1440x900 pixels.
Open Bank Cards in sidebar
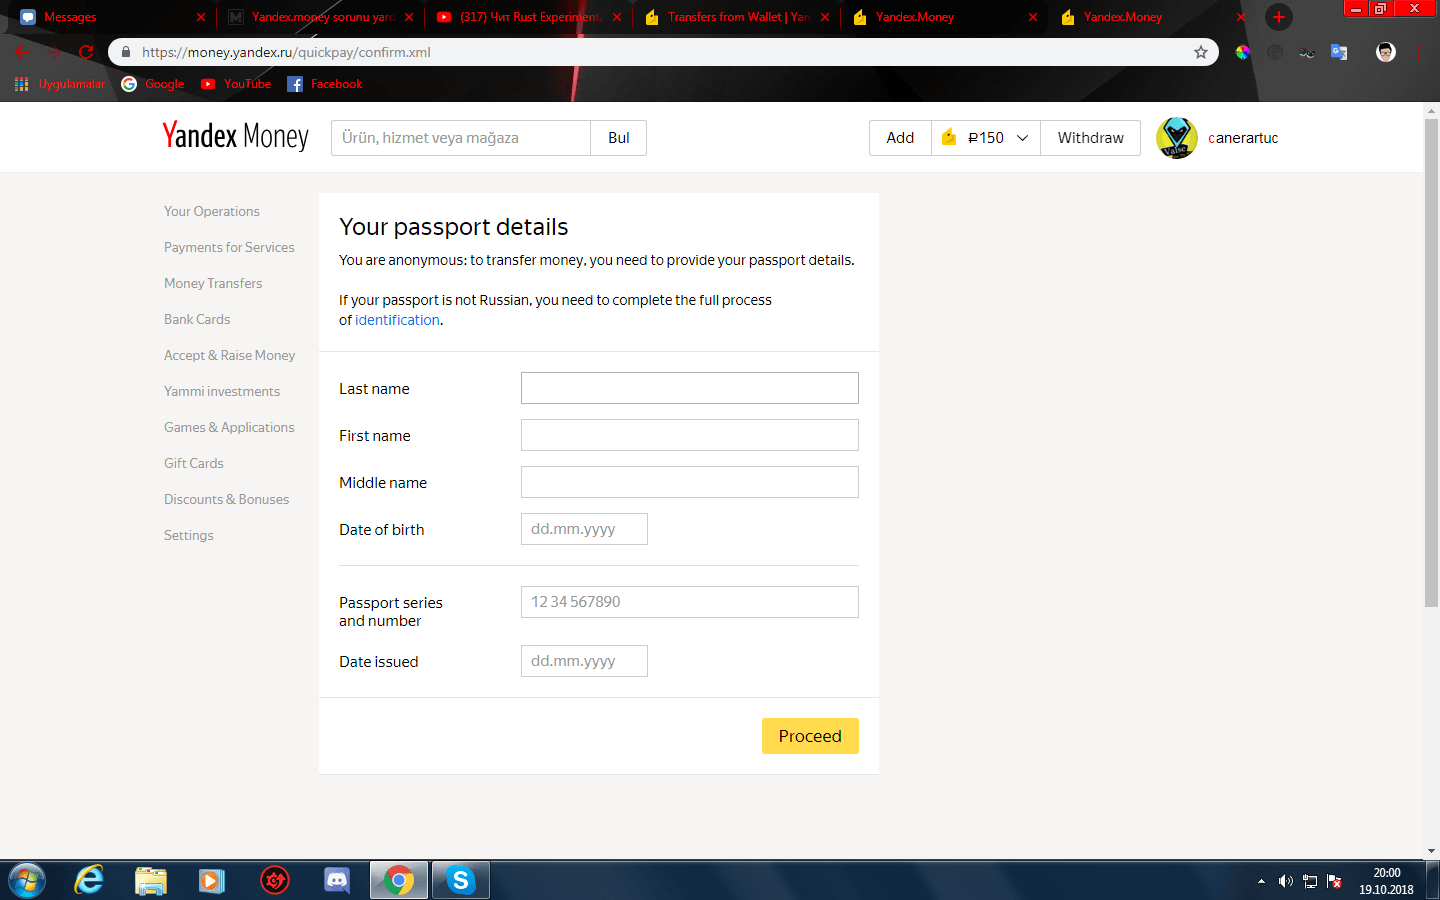[x=197, y=319]
